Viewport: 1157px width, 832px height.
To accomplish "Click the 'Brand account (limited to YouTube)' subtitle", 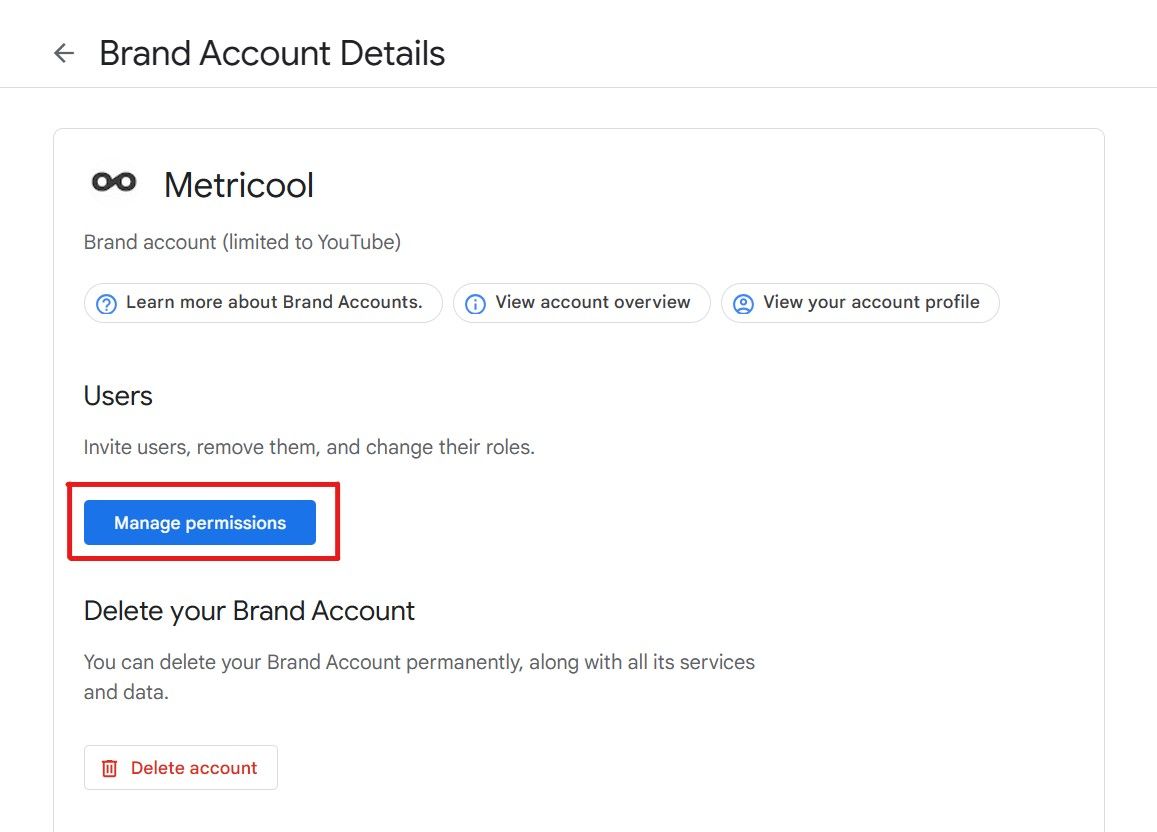I will (x=242, y=242).
